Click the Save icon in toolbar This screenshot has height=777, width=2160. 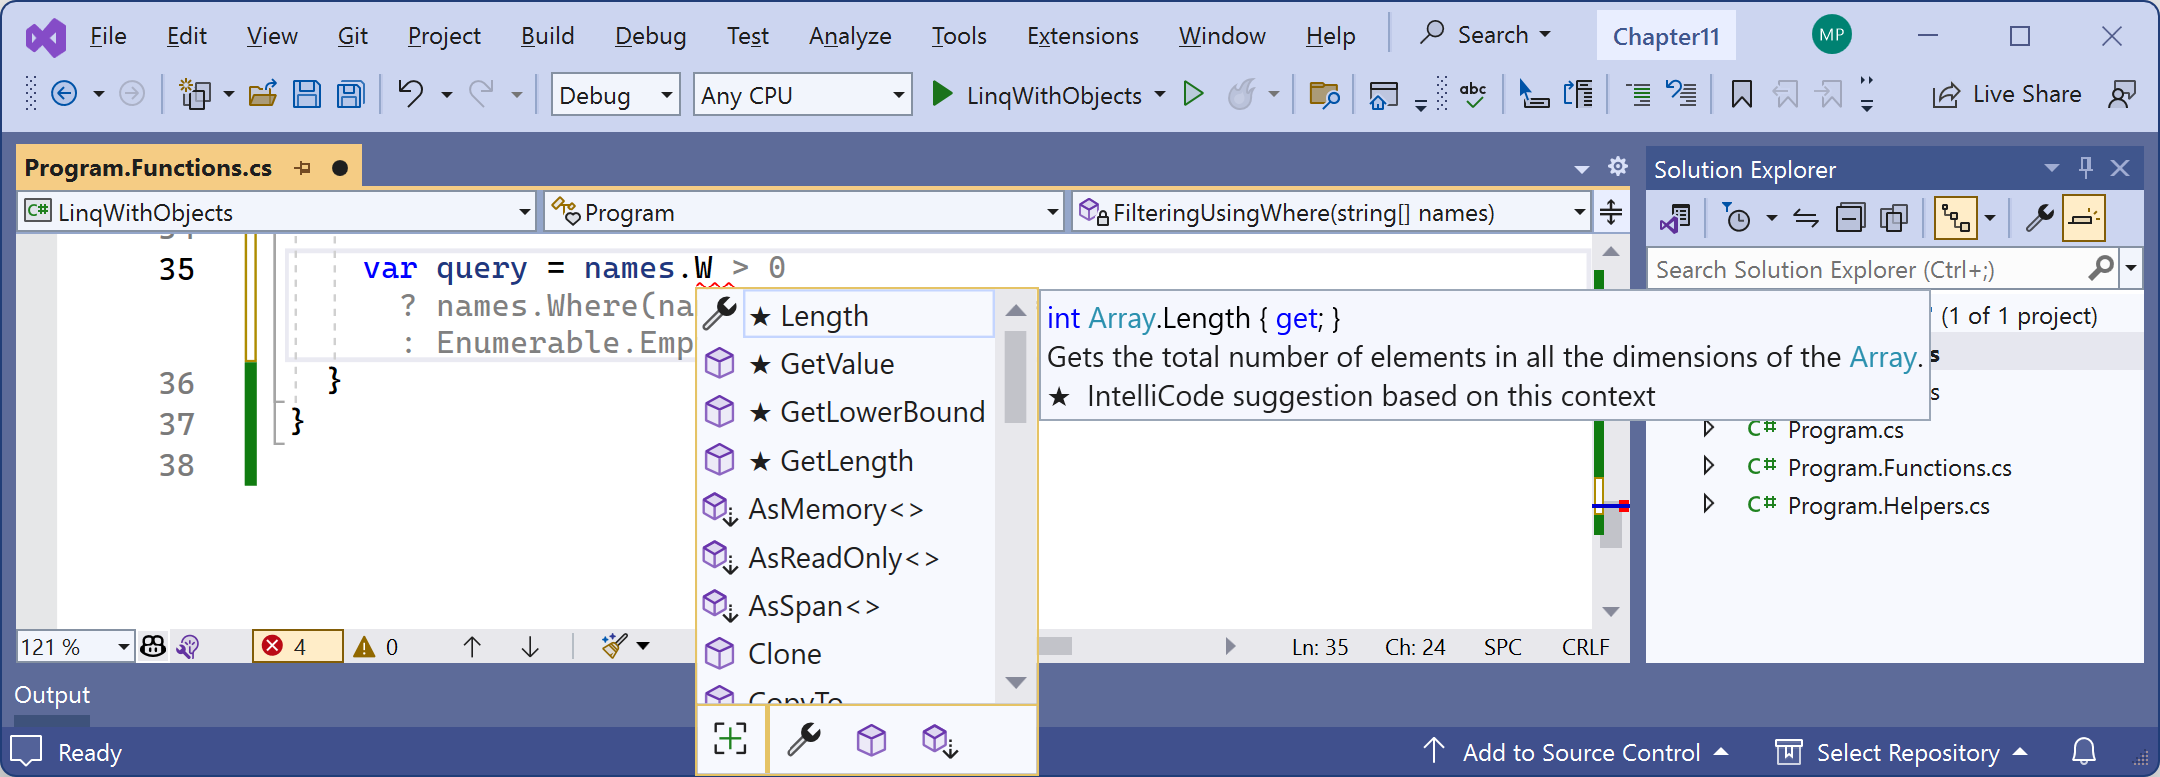click(x=306, y=95)
